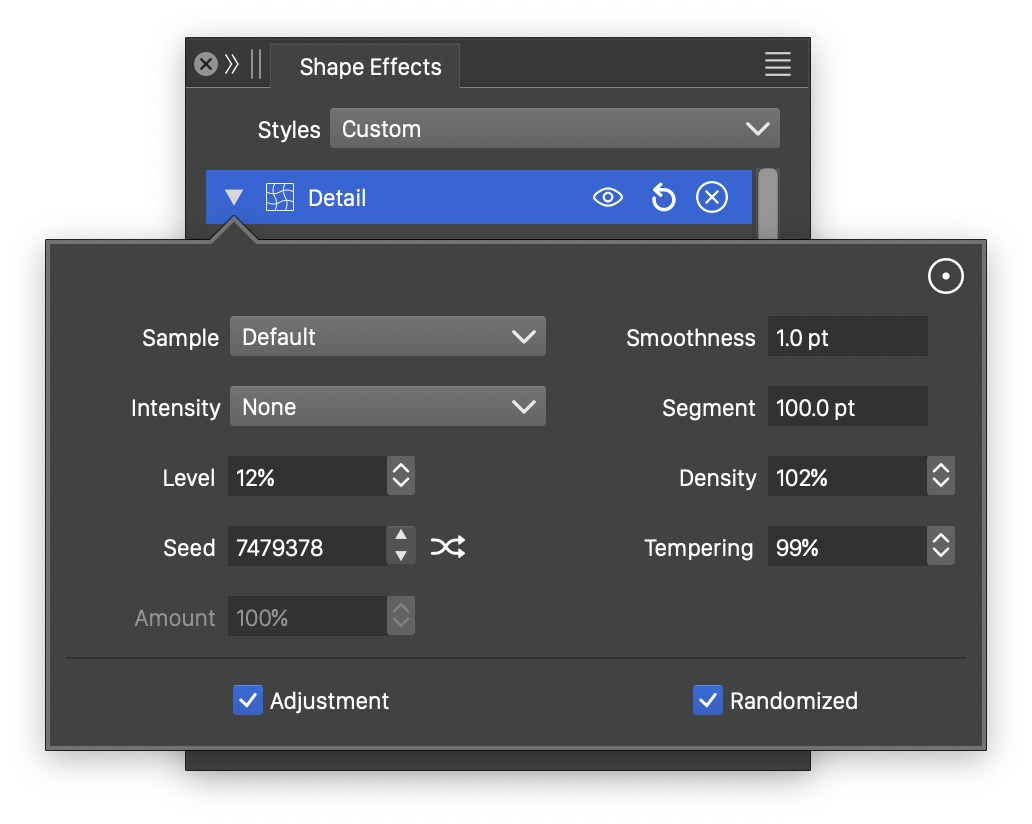Click the double chevron collapse panel icon

pos(232,65)
